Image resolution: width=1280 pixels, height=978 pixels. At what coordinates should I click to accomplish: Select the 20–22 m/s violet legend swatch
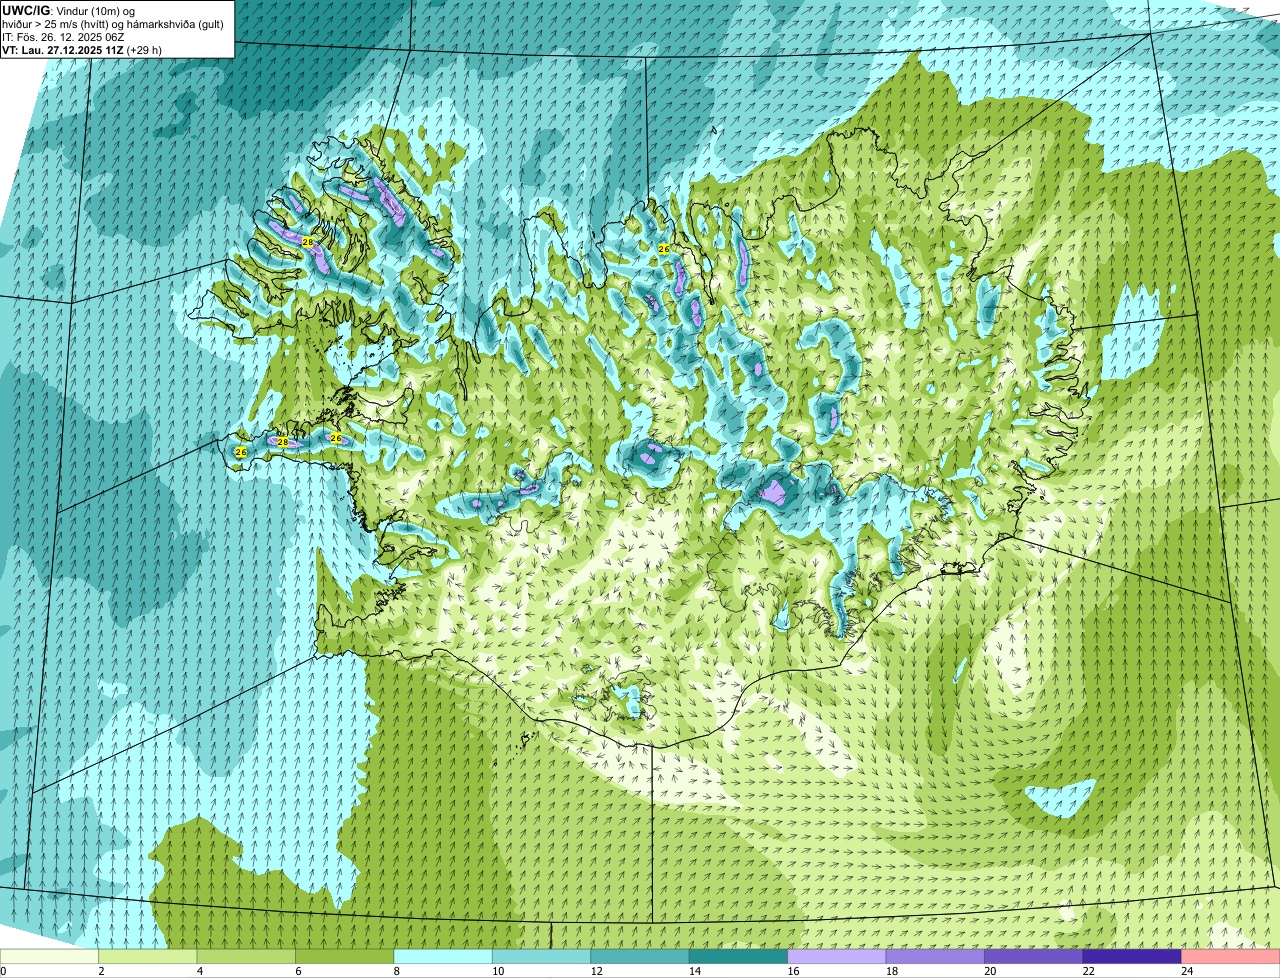(x=1034, y=956)
